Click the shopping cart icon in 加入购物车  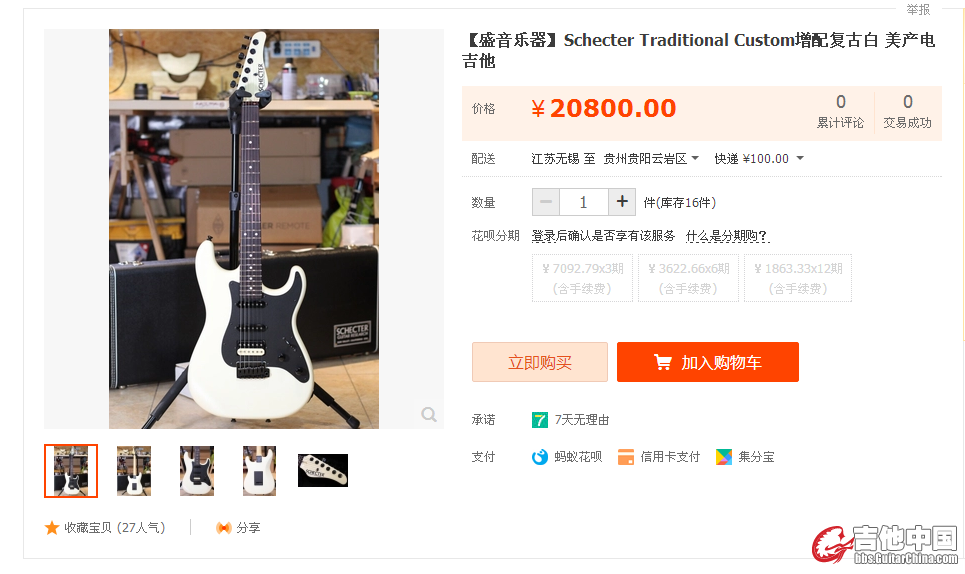pos(663,362)
